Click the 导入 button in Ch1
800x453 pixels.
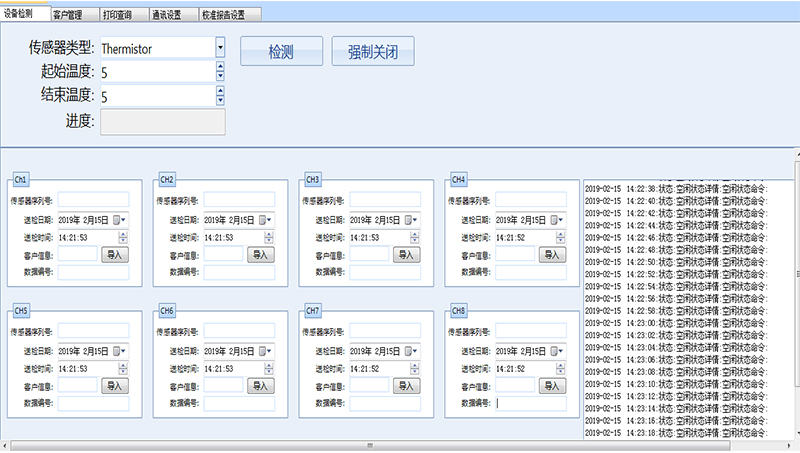(115, 255)
